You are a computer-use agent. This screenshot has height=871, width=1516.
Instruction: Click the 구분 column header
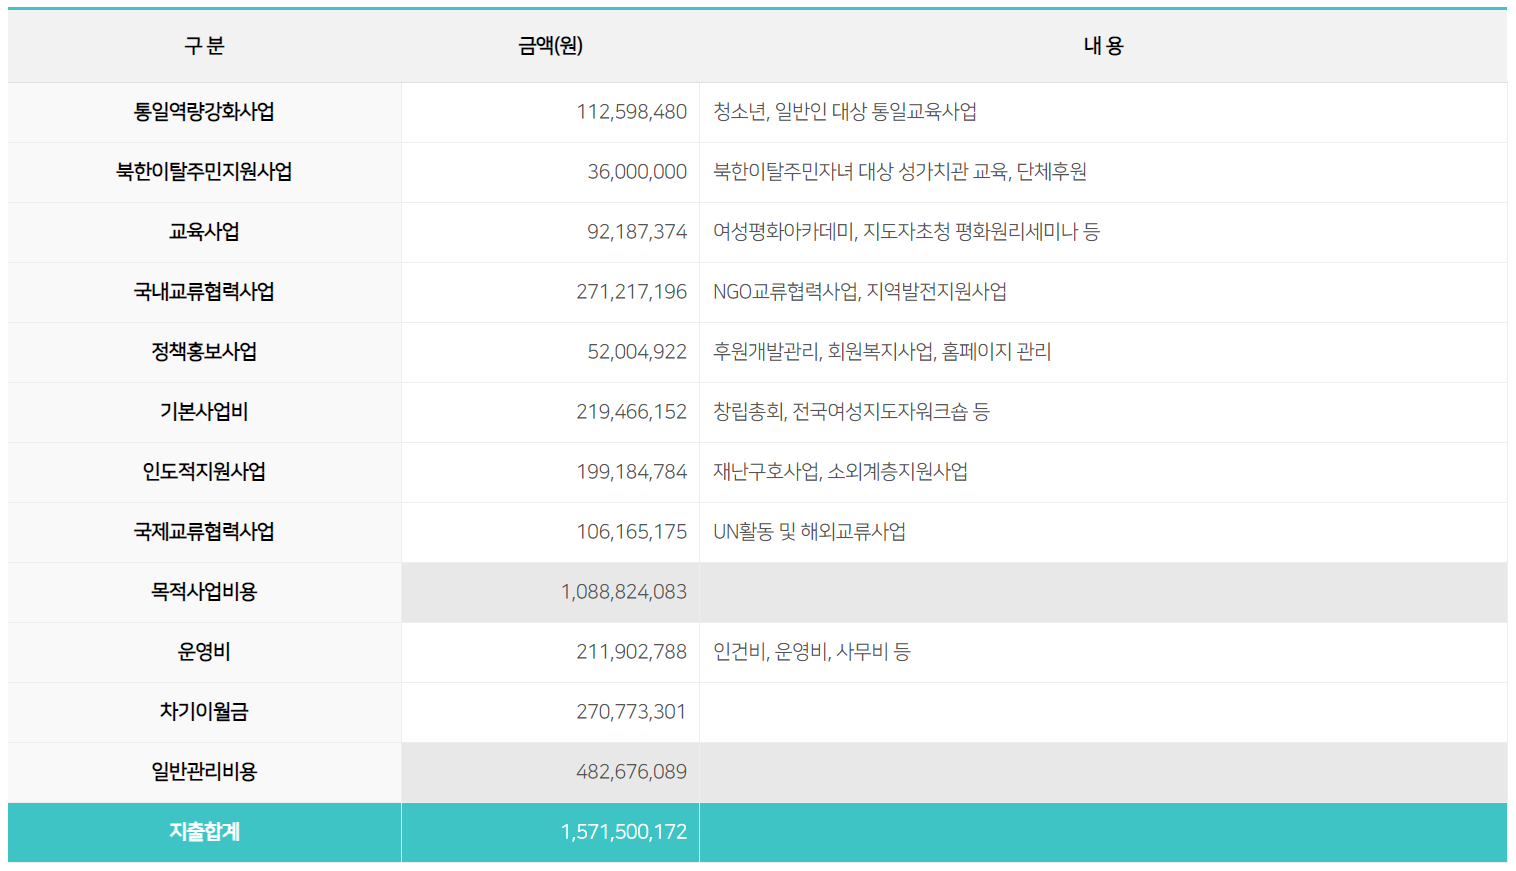(204, 45)
